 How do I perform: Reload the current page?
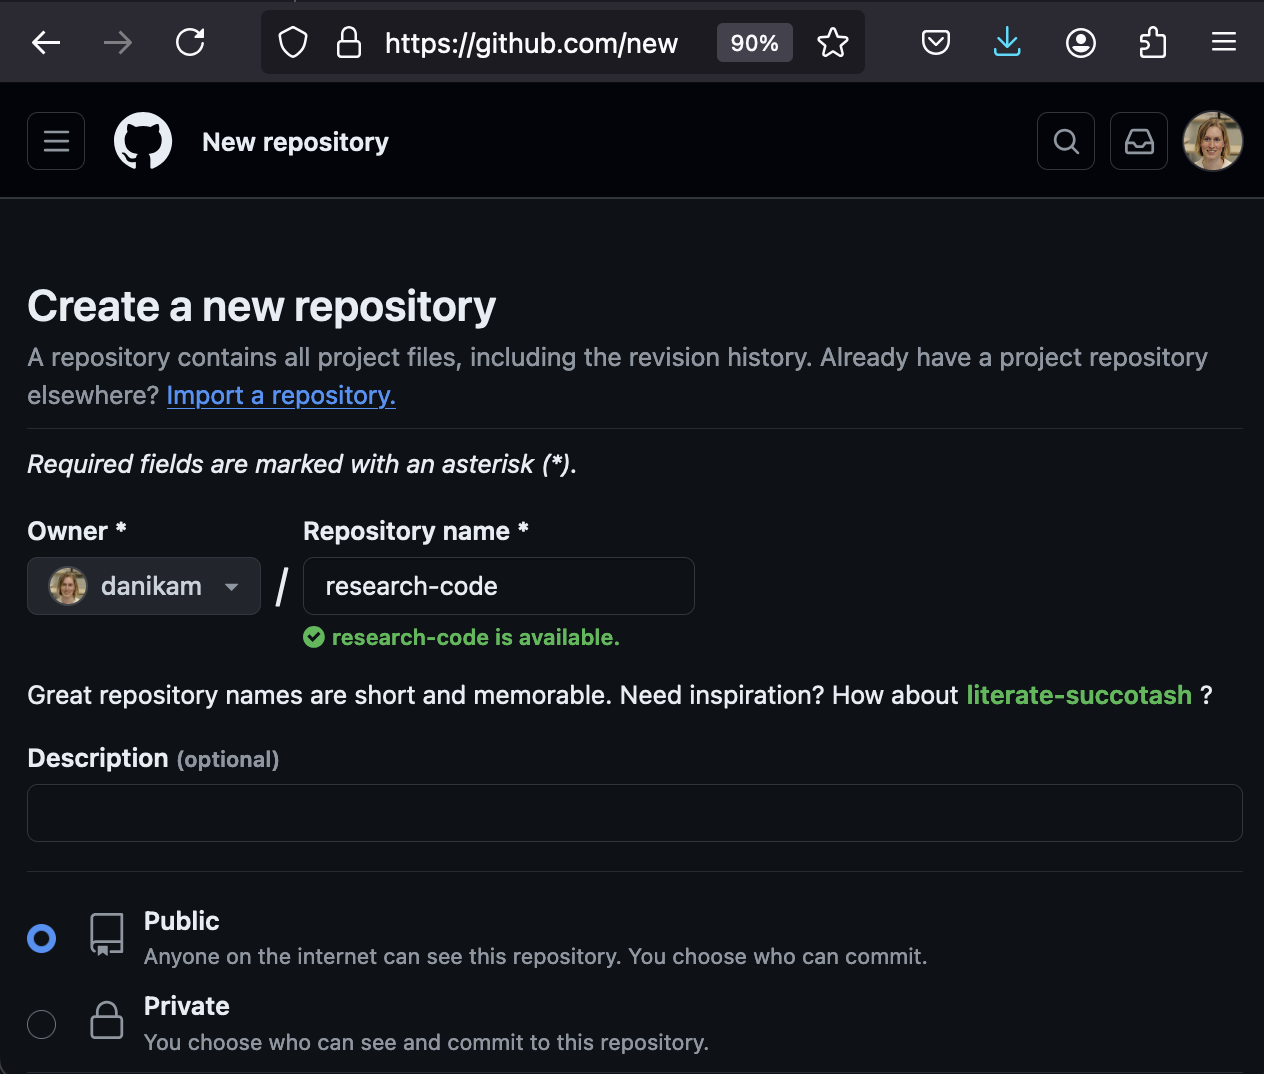[x=190, y=42]
